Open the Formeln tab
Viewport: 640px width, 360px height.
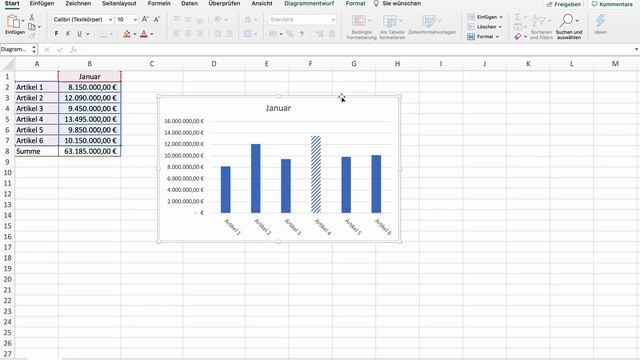(x=159, y=4)
